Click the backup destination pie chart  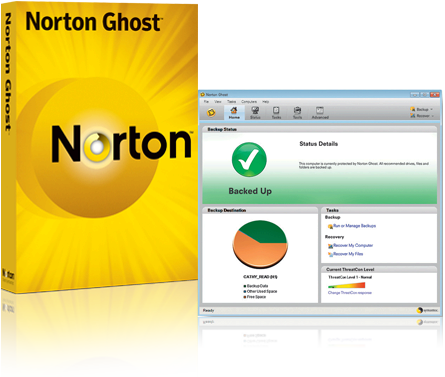[260, 244]
